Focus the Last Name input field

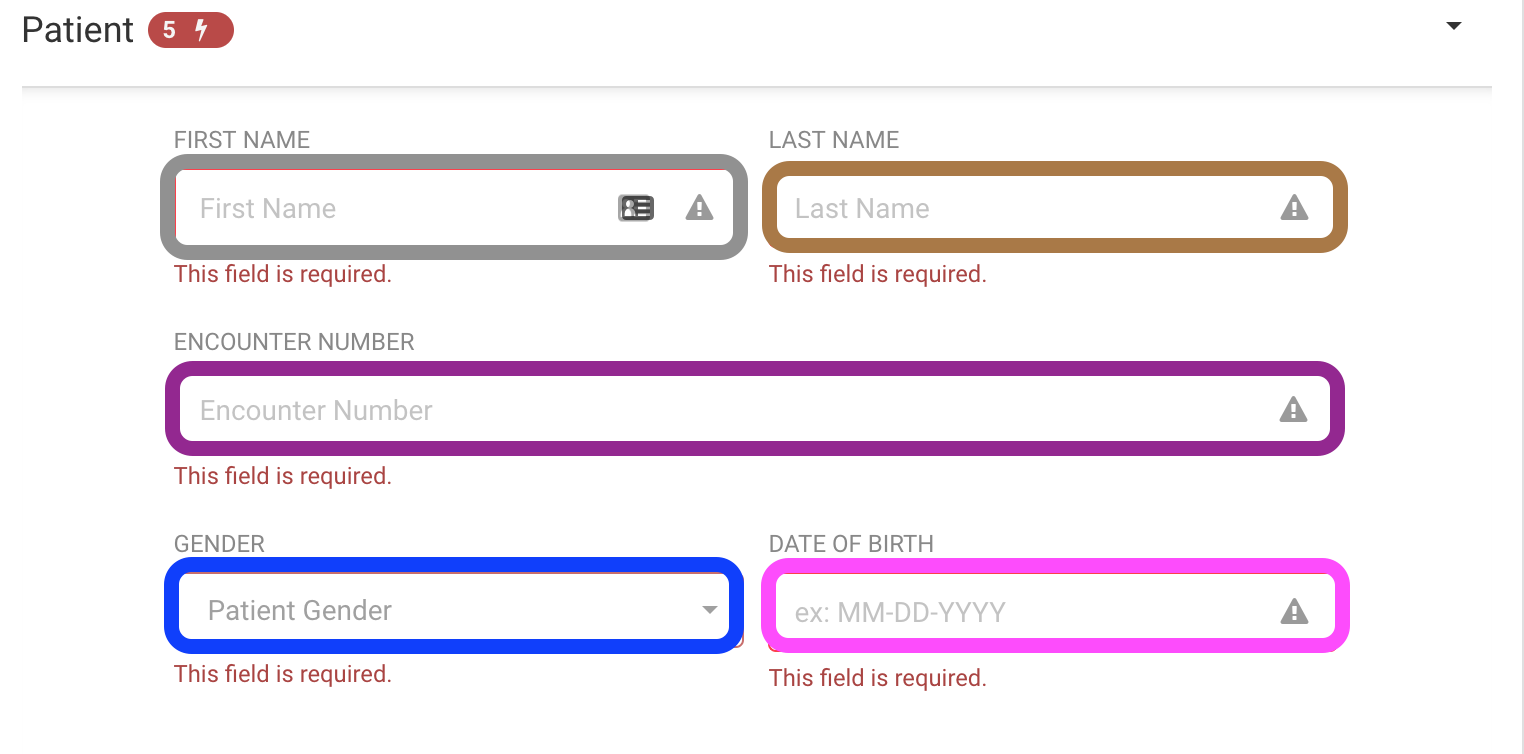tap(1055, 207)
